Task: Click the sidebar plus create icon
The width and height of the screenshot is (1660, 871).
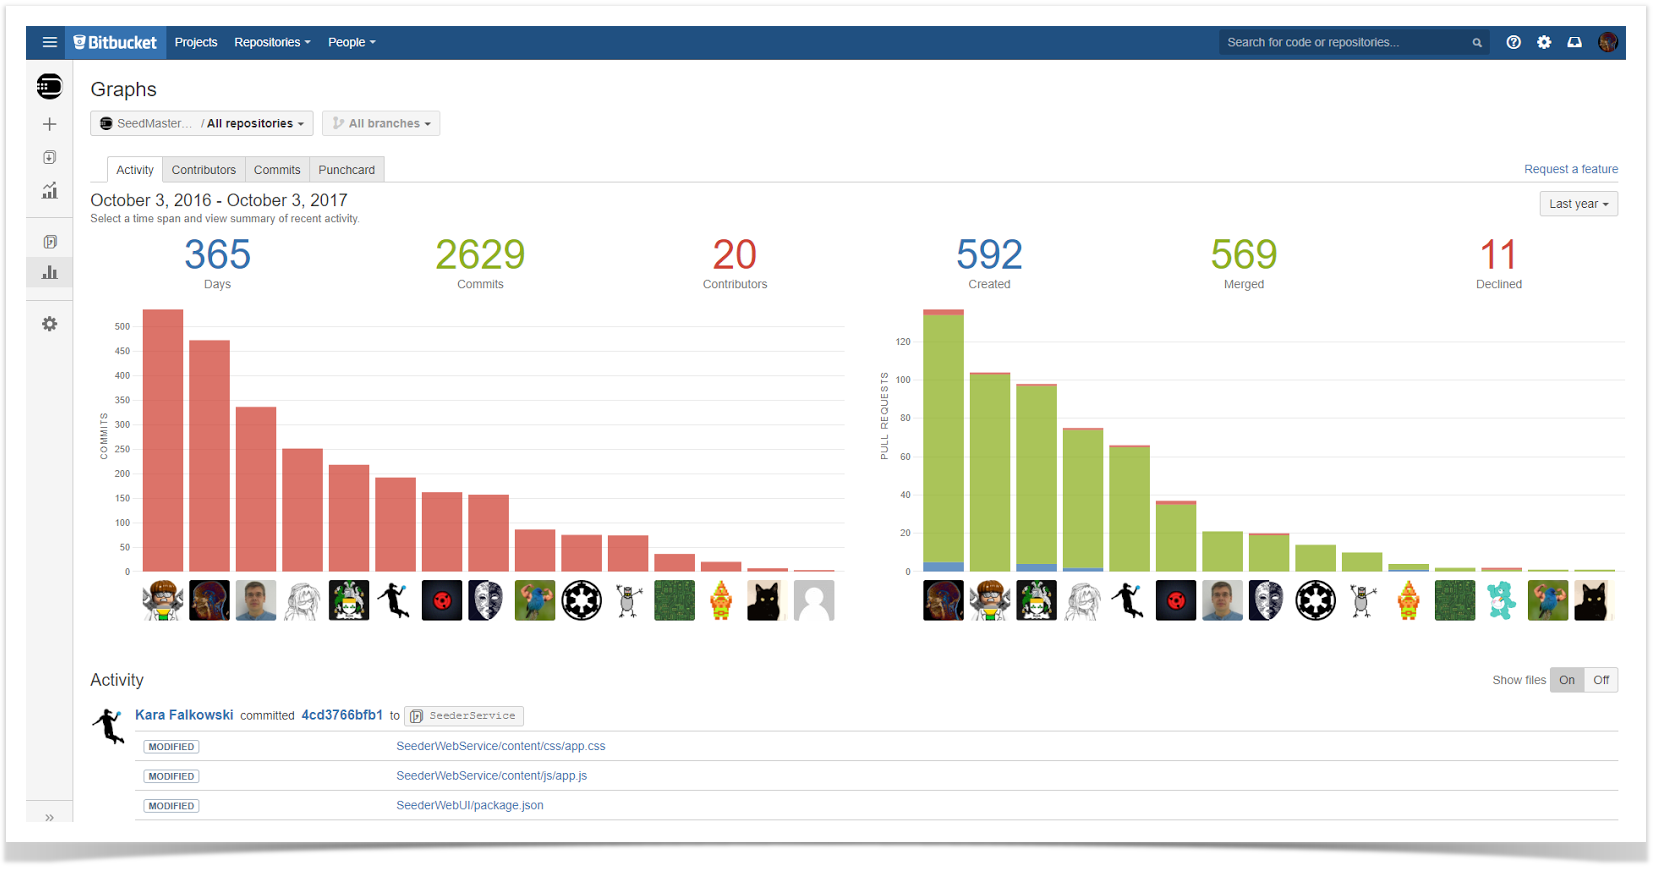Action: [x=49, y=124]
